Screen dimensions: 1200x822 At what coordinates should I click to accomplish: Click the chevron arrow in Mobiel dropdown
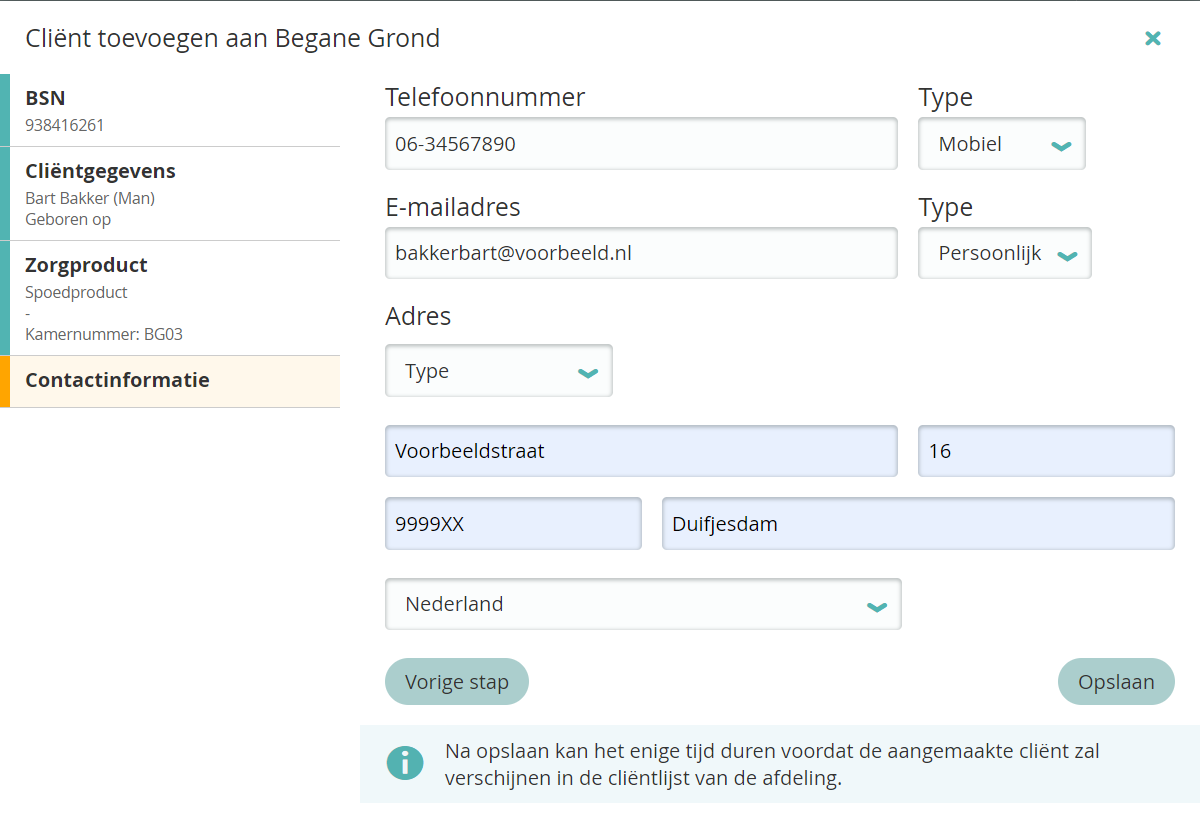(1061, 146)
